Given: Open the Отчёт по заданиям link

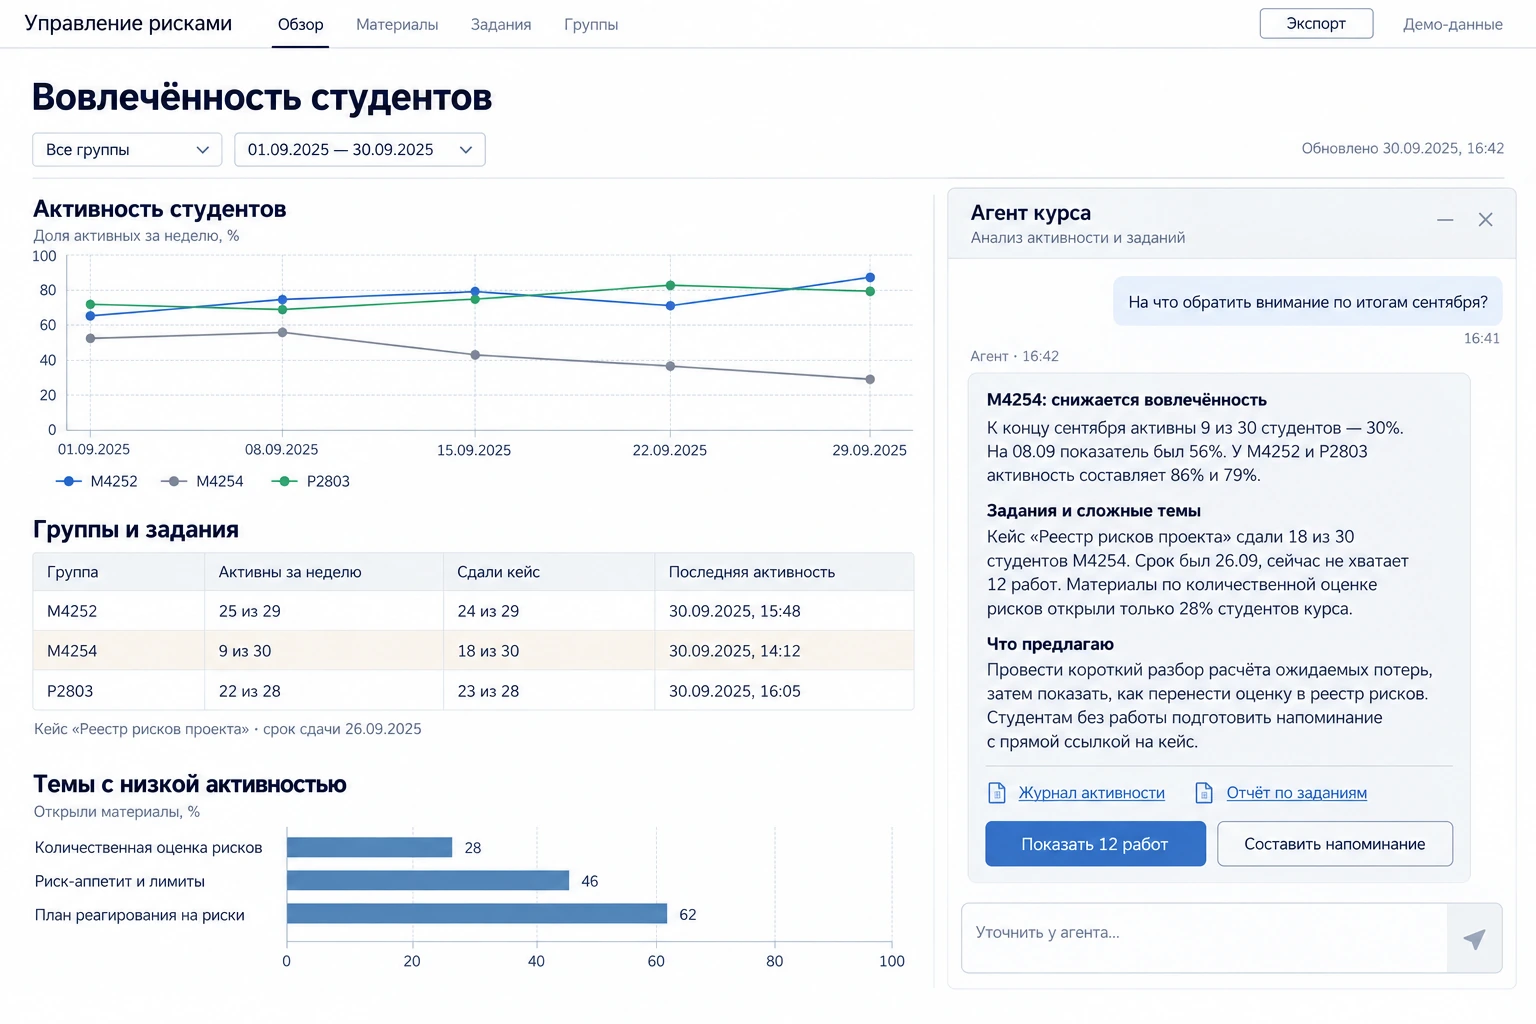Looking at the screenshot, I should coord(1297,793).
